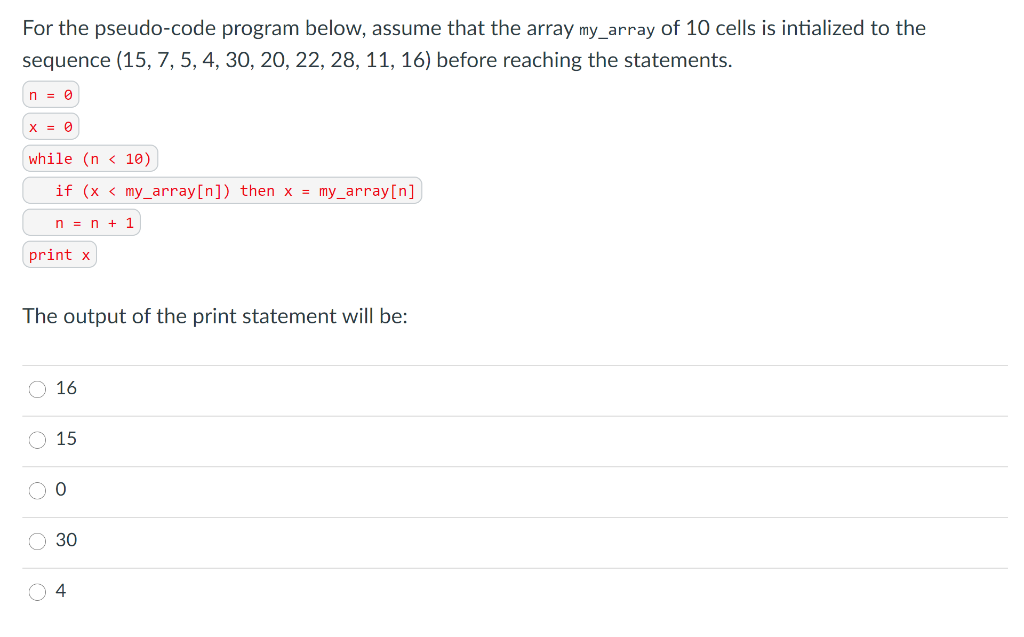
Task: Click 'The output of the print statement' prompt
Action: 215,316
